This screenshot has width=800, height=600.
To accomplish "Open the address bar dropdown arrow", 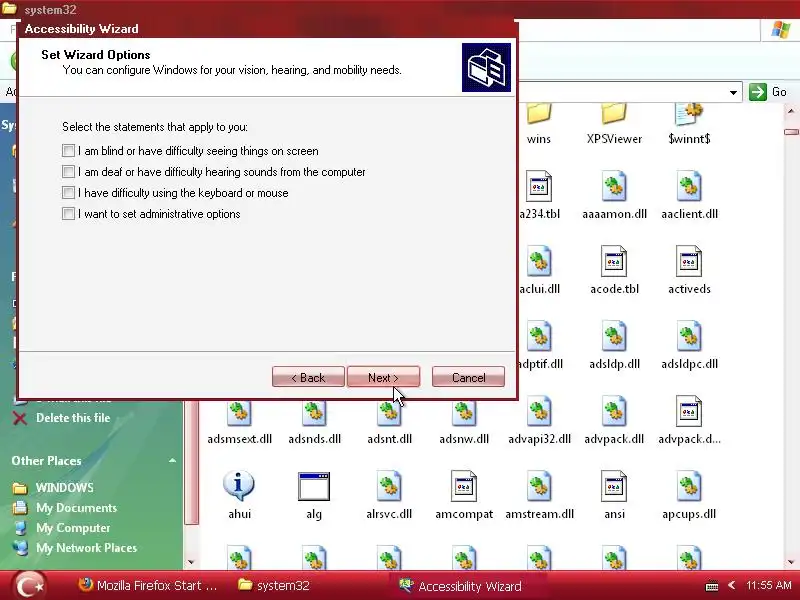I will (733, 92).
